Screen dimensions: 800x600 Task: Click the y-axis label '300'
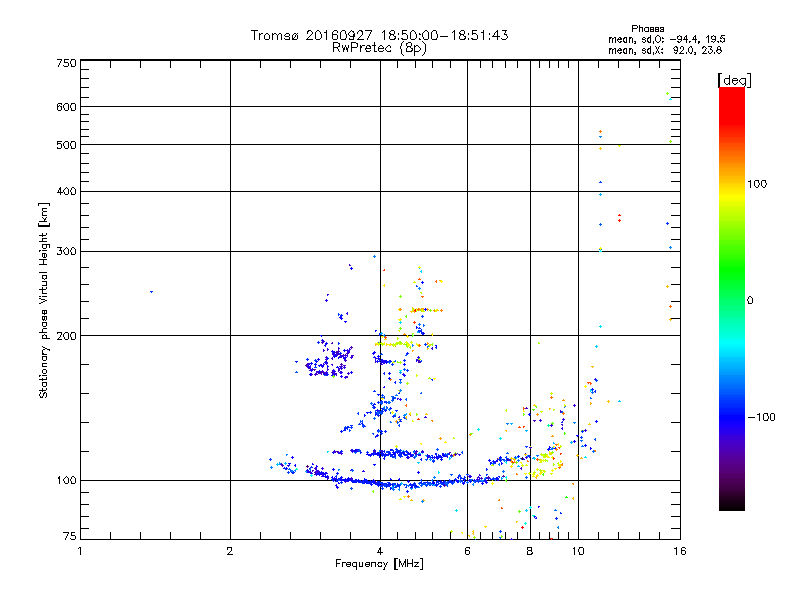click(x=66, y=252)
